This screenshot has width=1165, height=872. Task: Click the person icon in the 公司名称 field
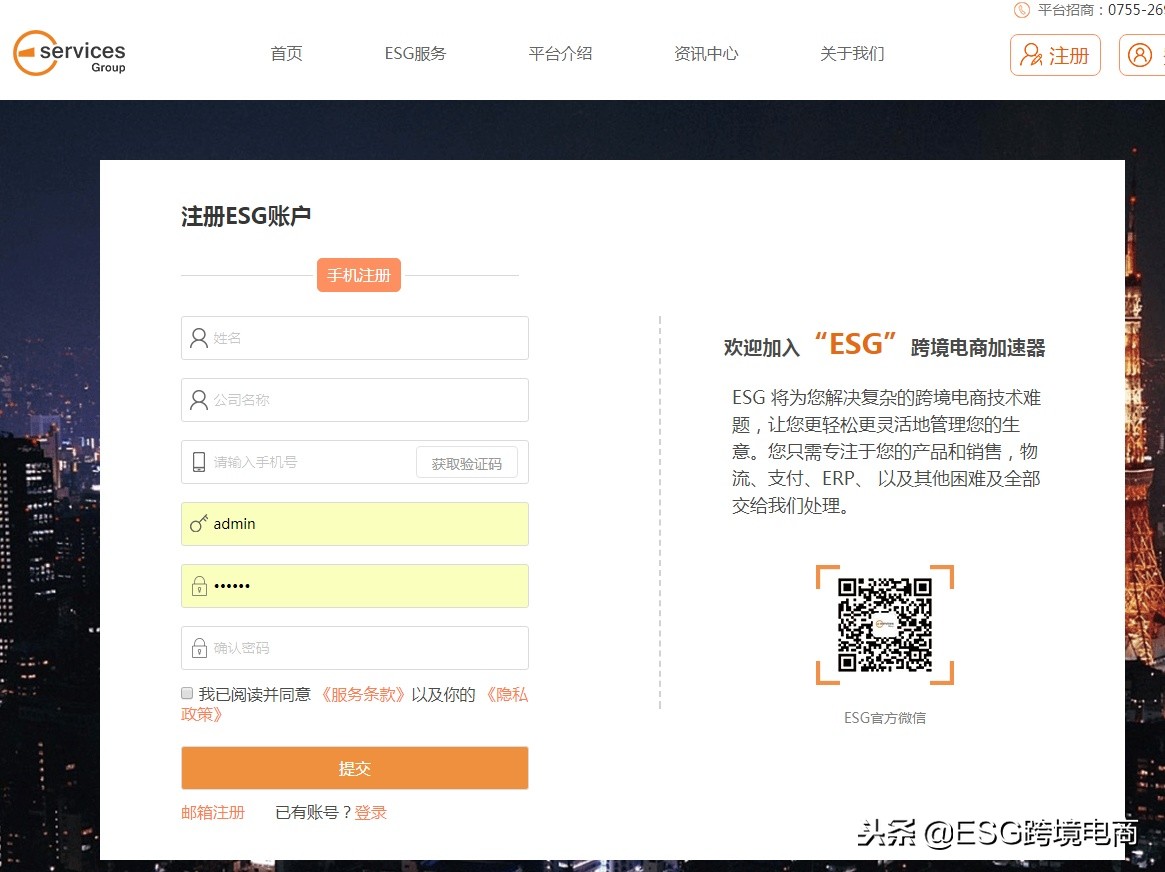point(198,400)
